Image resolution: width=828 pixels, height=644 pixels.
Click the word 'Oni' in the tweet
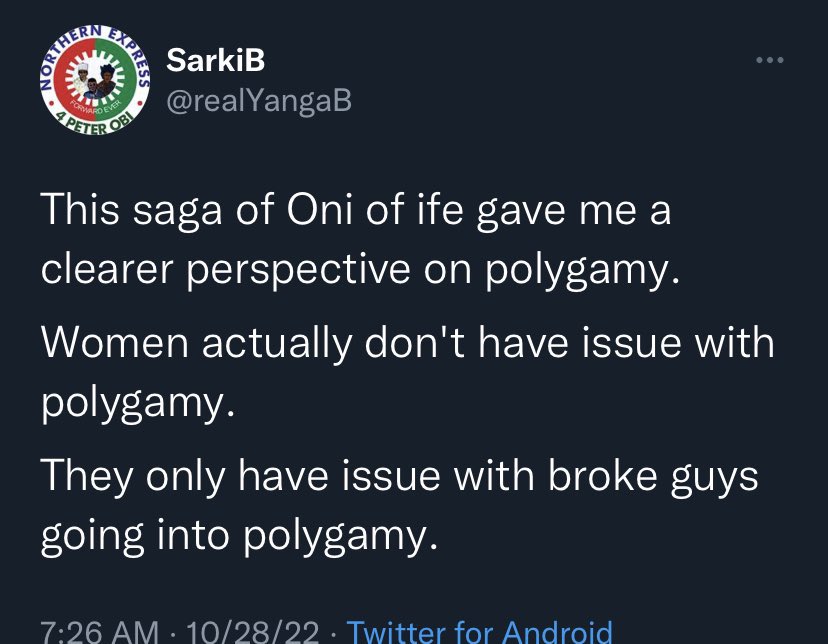click(x=320, y=209)
